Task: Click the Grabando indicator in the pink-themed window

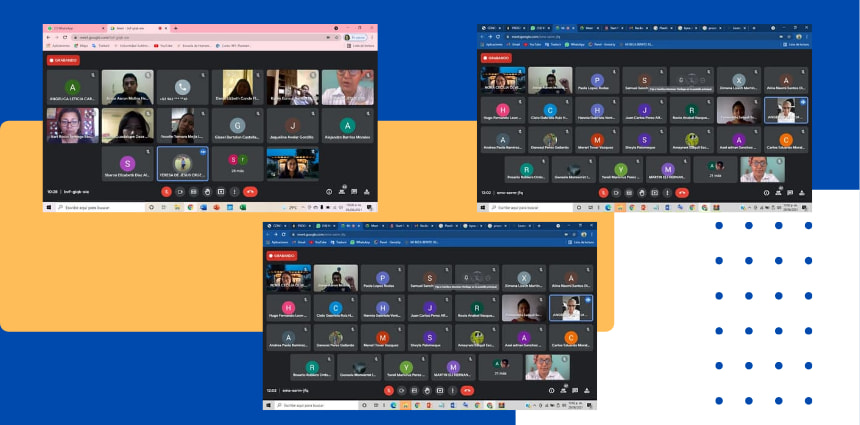Action: click(64, 60)
